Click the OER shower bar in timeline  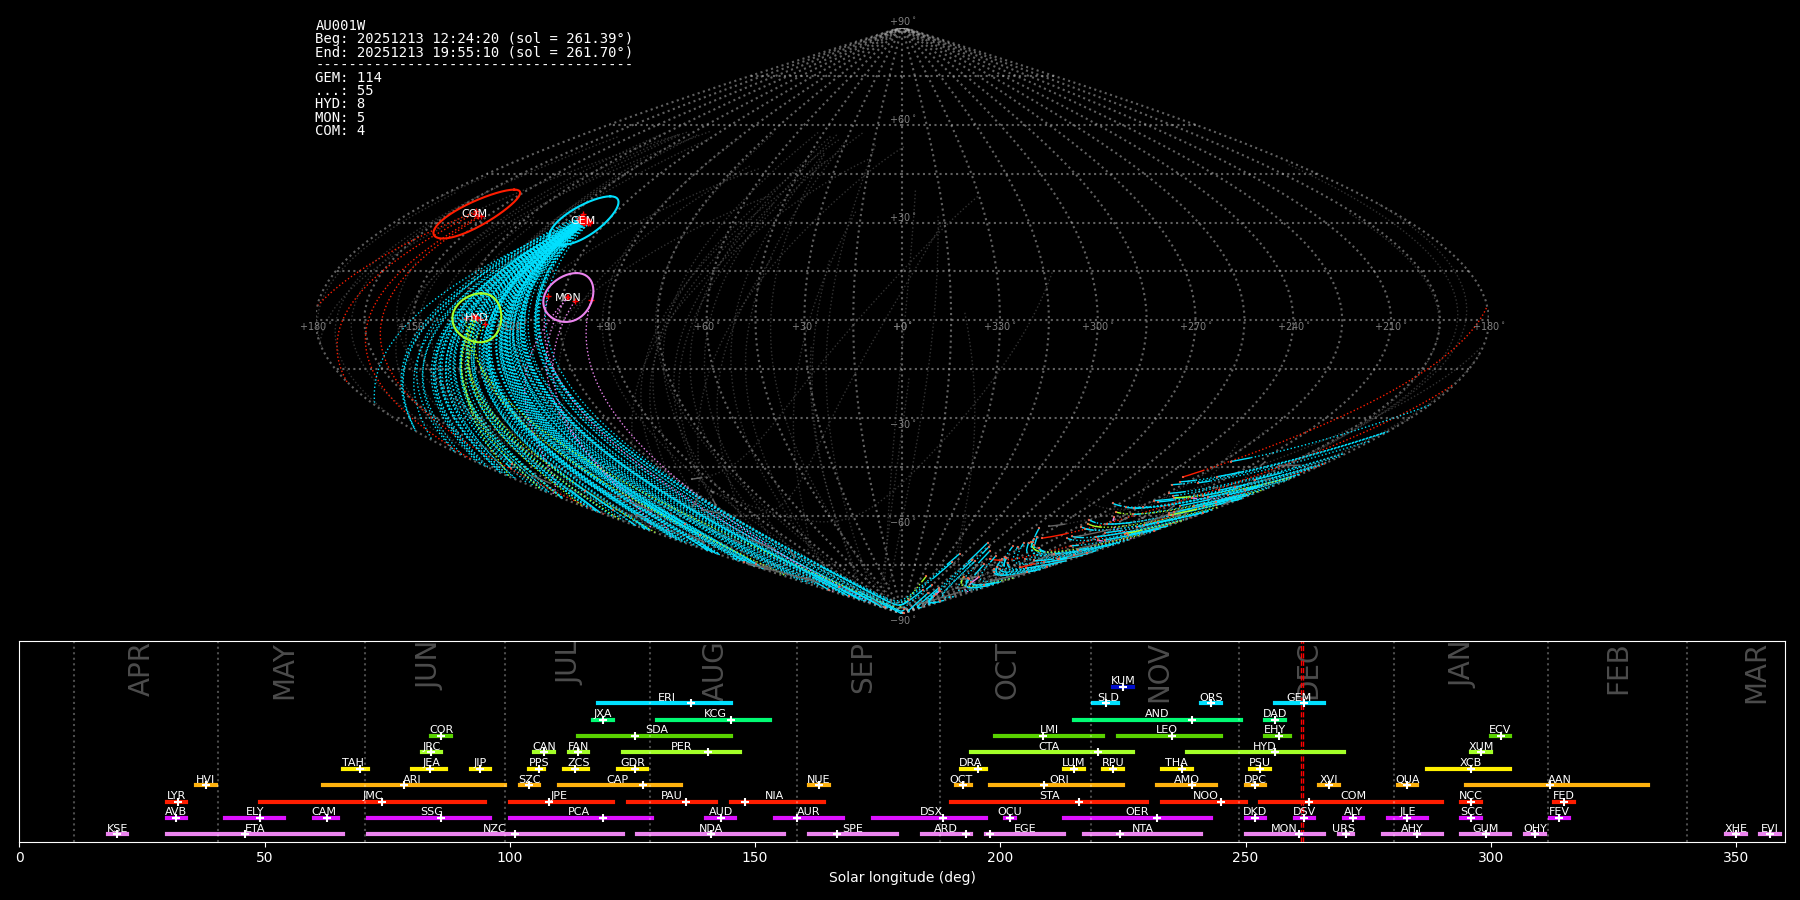(1137, 818)
